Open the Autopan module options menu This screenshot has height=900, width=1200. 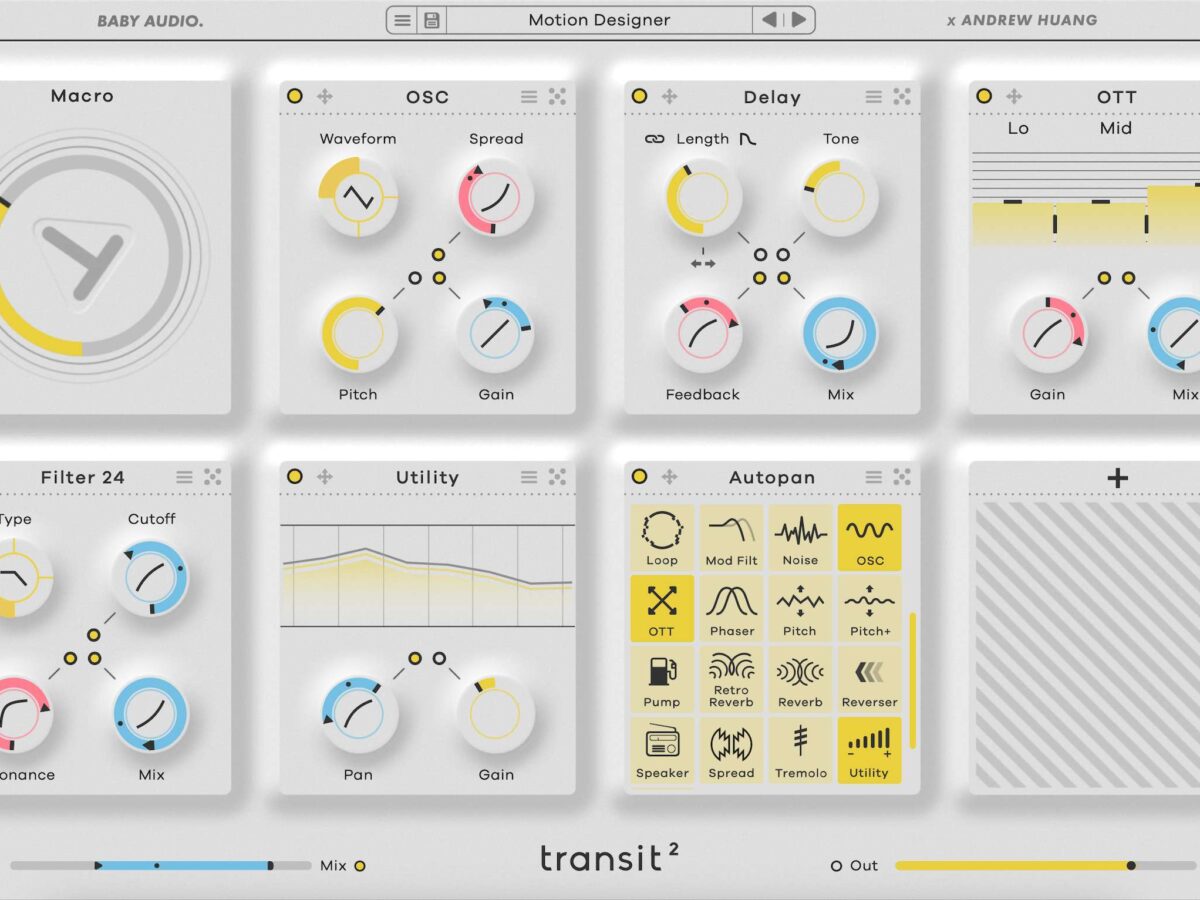(x=874, y=477)
